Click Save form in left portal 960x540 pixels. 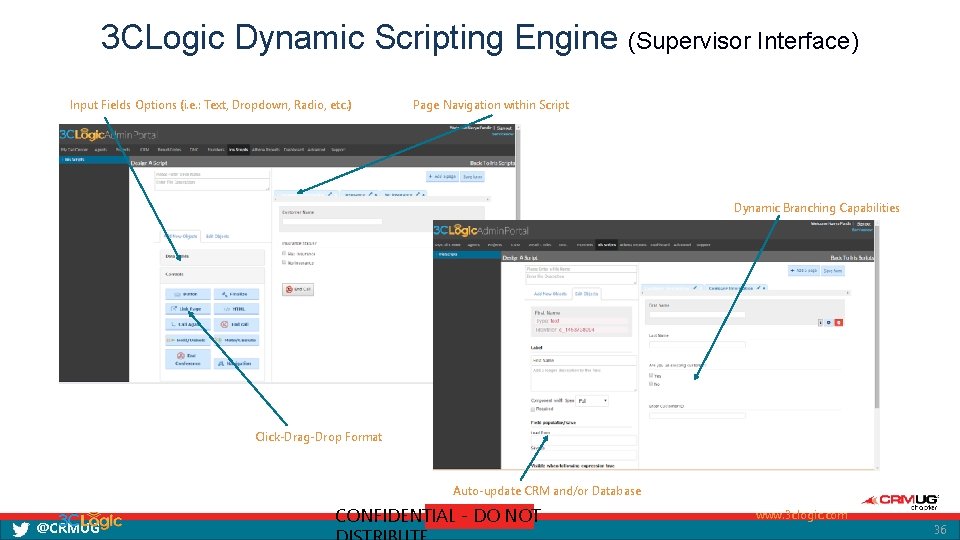473,176
